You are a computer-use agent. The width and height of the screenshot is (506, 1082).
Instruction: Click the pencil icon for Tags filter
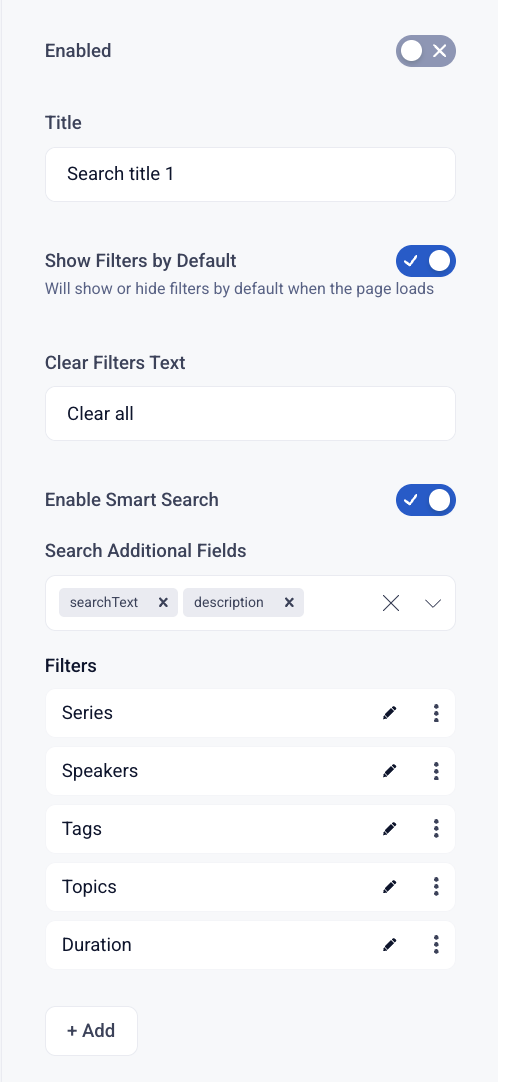[x=390, y=829]
